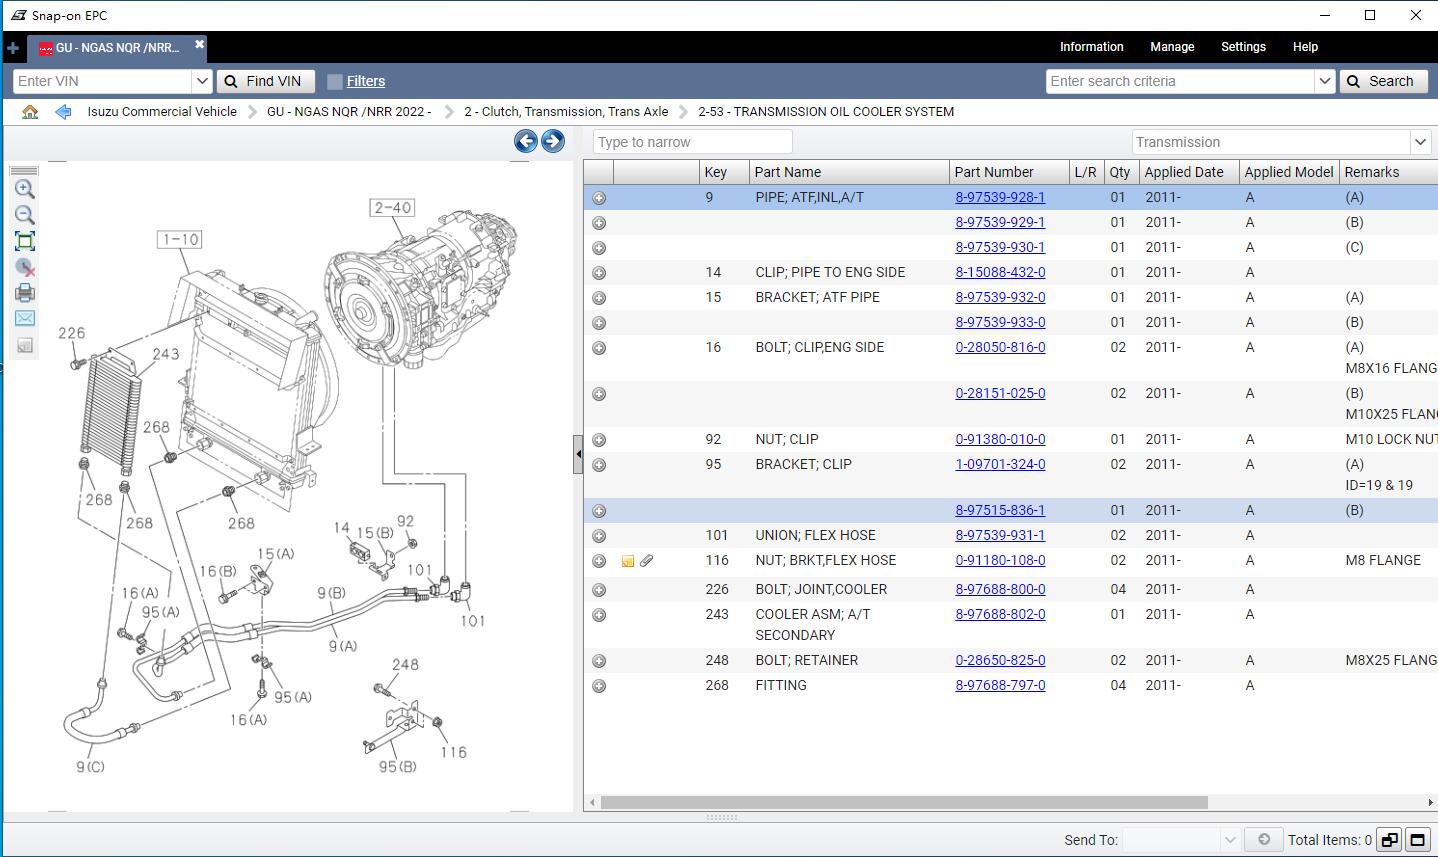Open the Settings menu
This screenshot has width=1438, height=857.
[x=1243, y=47]
